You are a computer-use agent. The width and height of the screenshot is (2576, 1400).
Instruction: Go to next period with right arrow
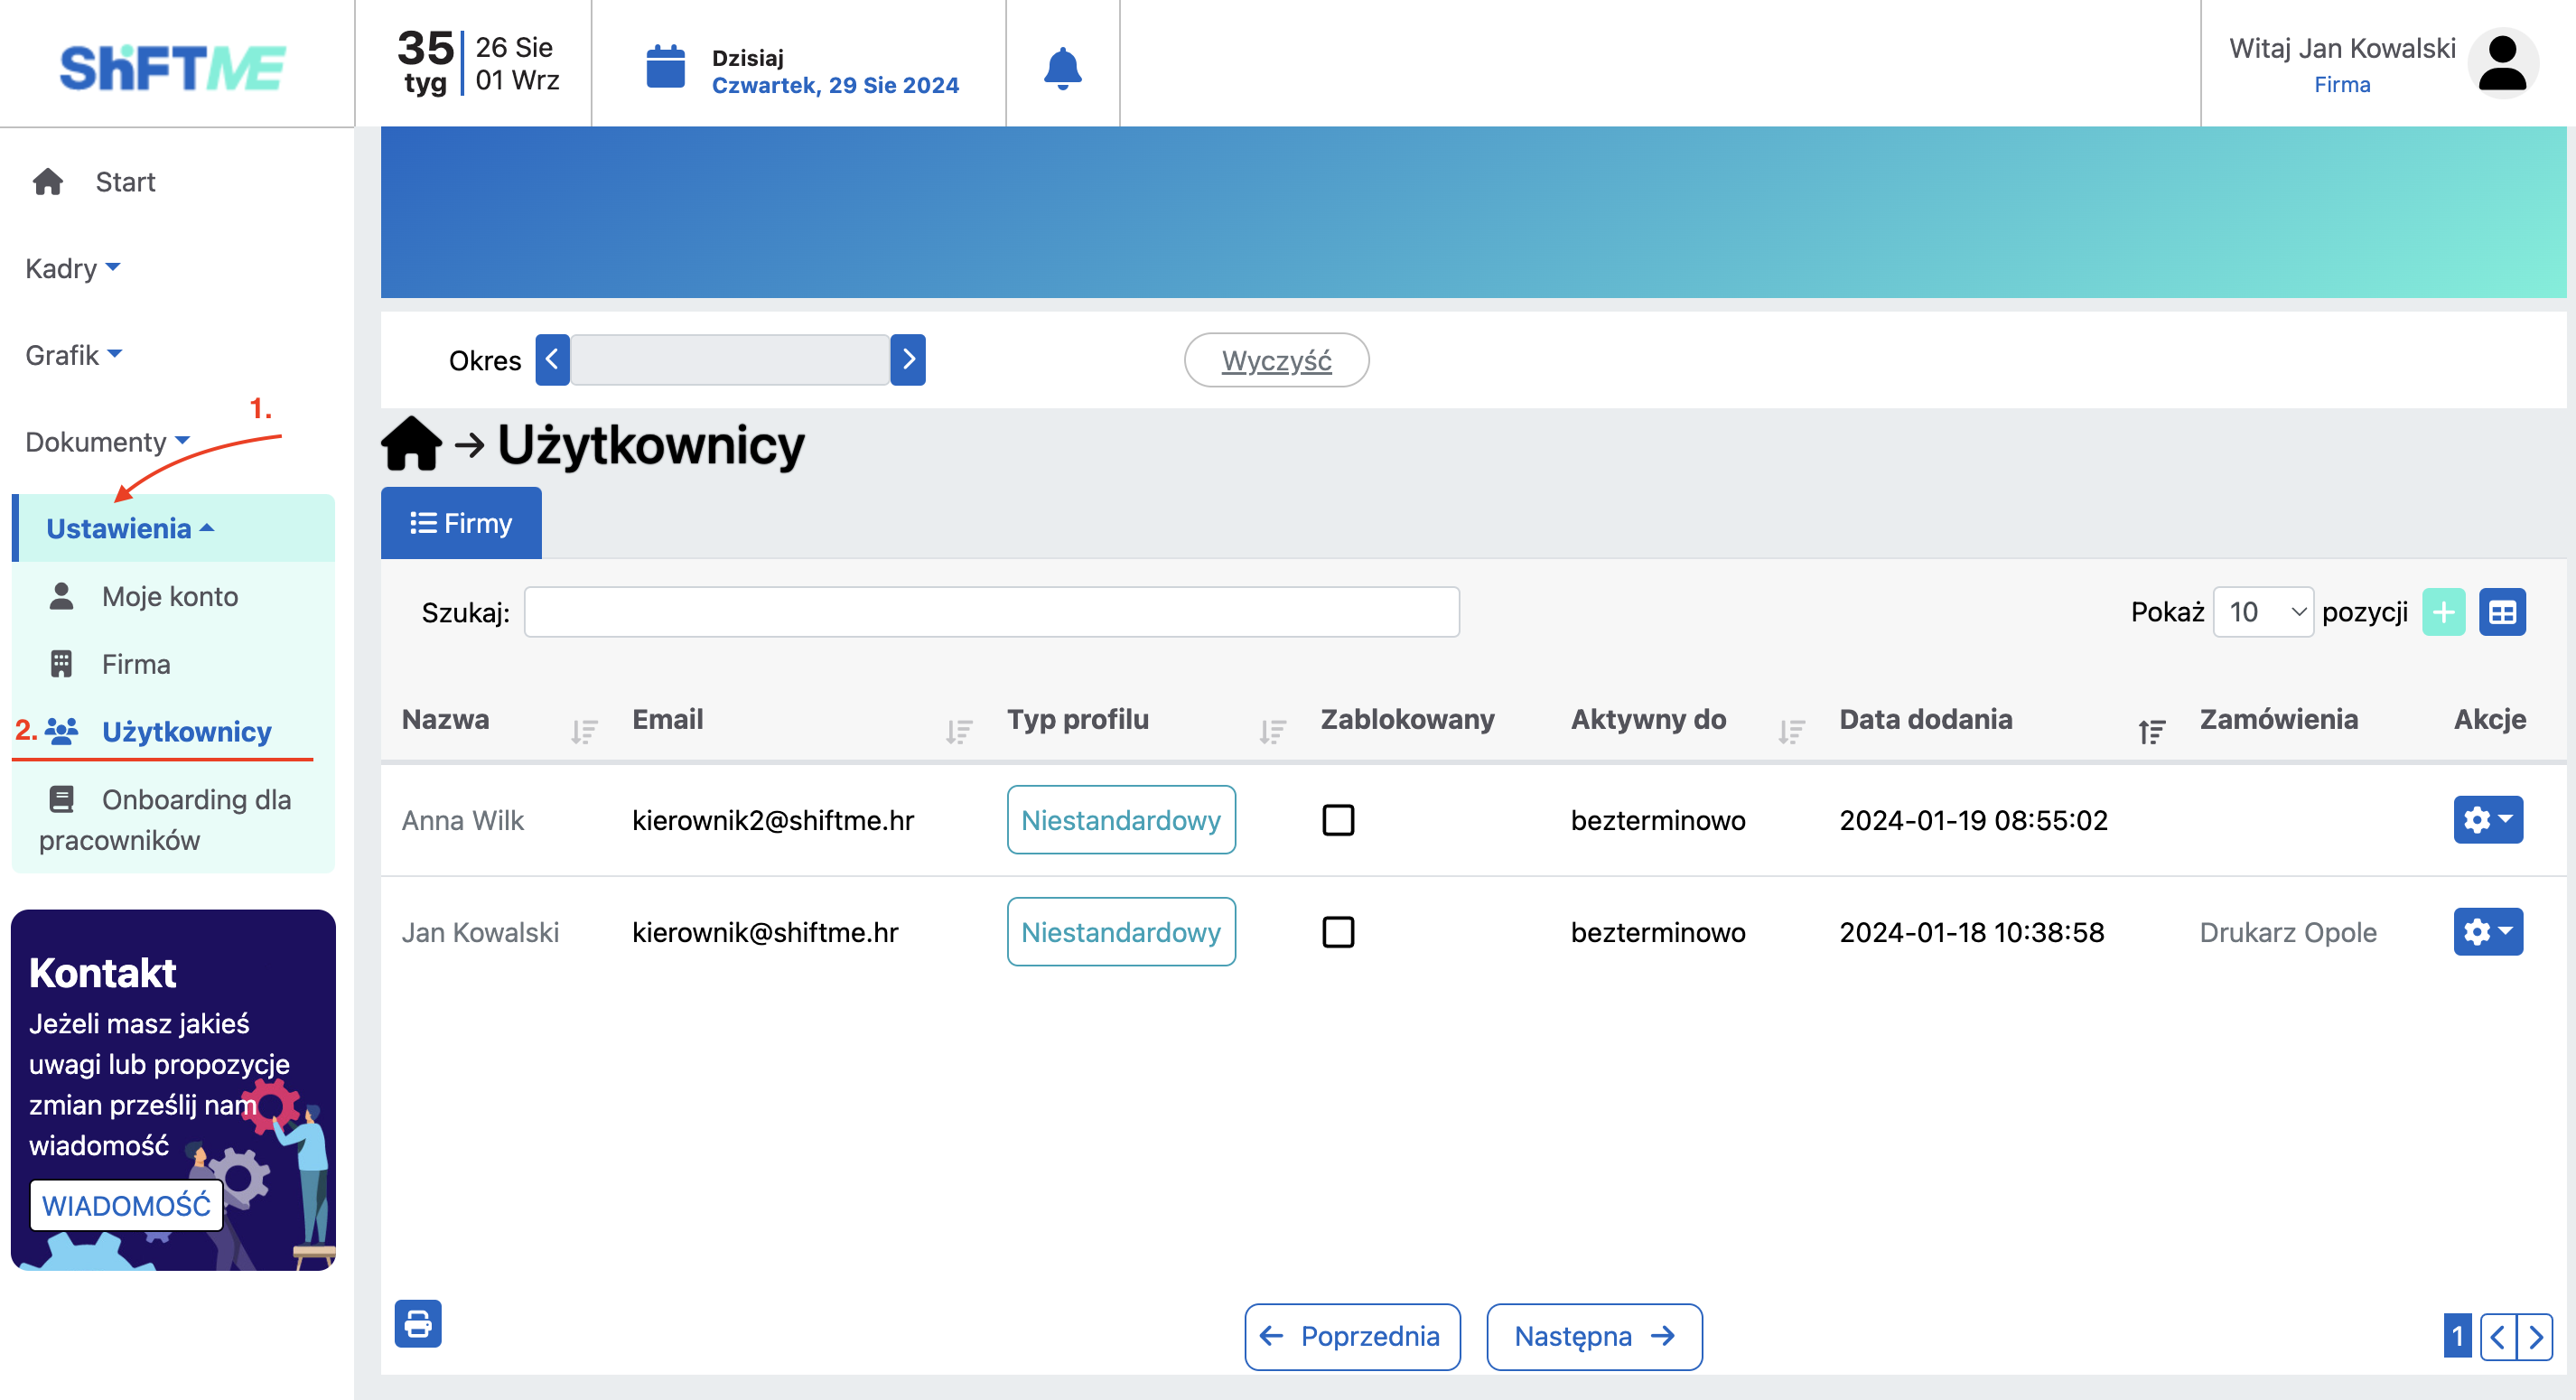[908, 360]
